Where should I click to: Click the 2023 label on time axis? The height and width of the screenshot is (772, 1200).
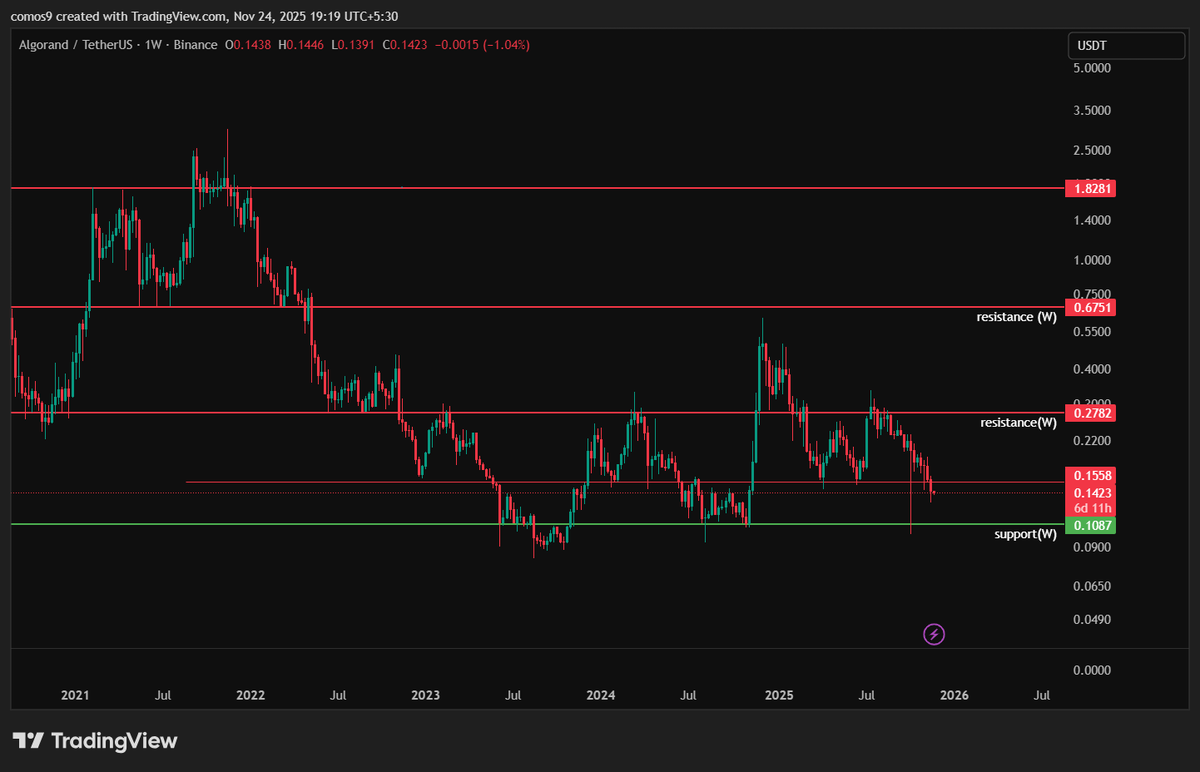click(425, 694)
